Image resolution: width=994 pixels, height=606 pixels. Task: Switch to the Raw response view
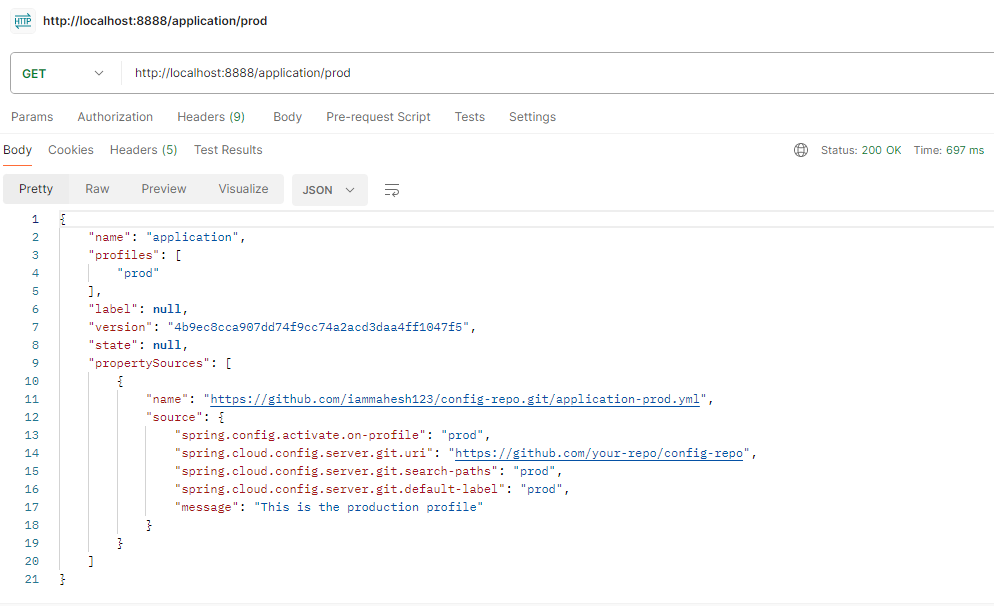pos(97,189)
